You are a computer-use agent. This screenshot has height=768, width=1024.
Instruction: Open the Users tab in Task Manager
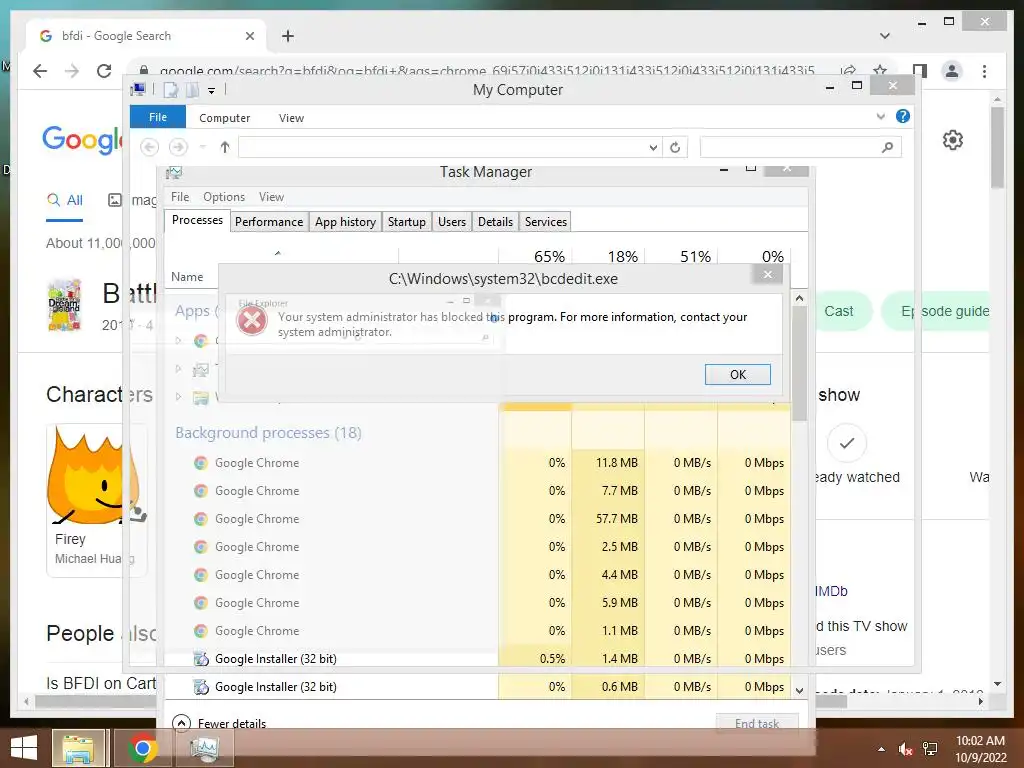[452, 221]
